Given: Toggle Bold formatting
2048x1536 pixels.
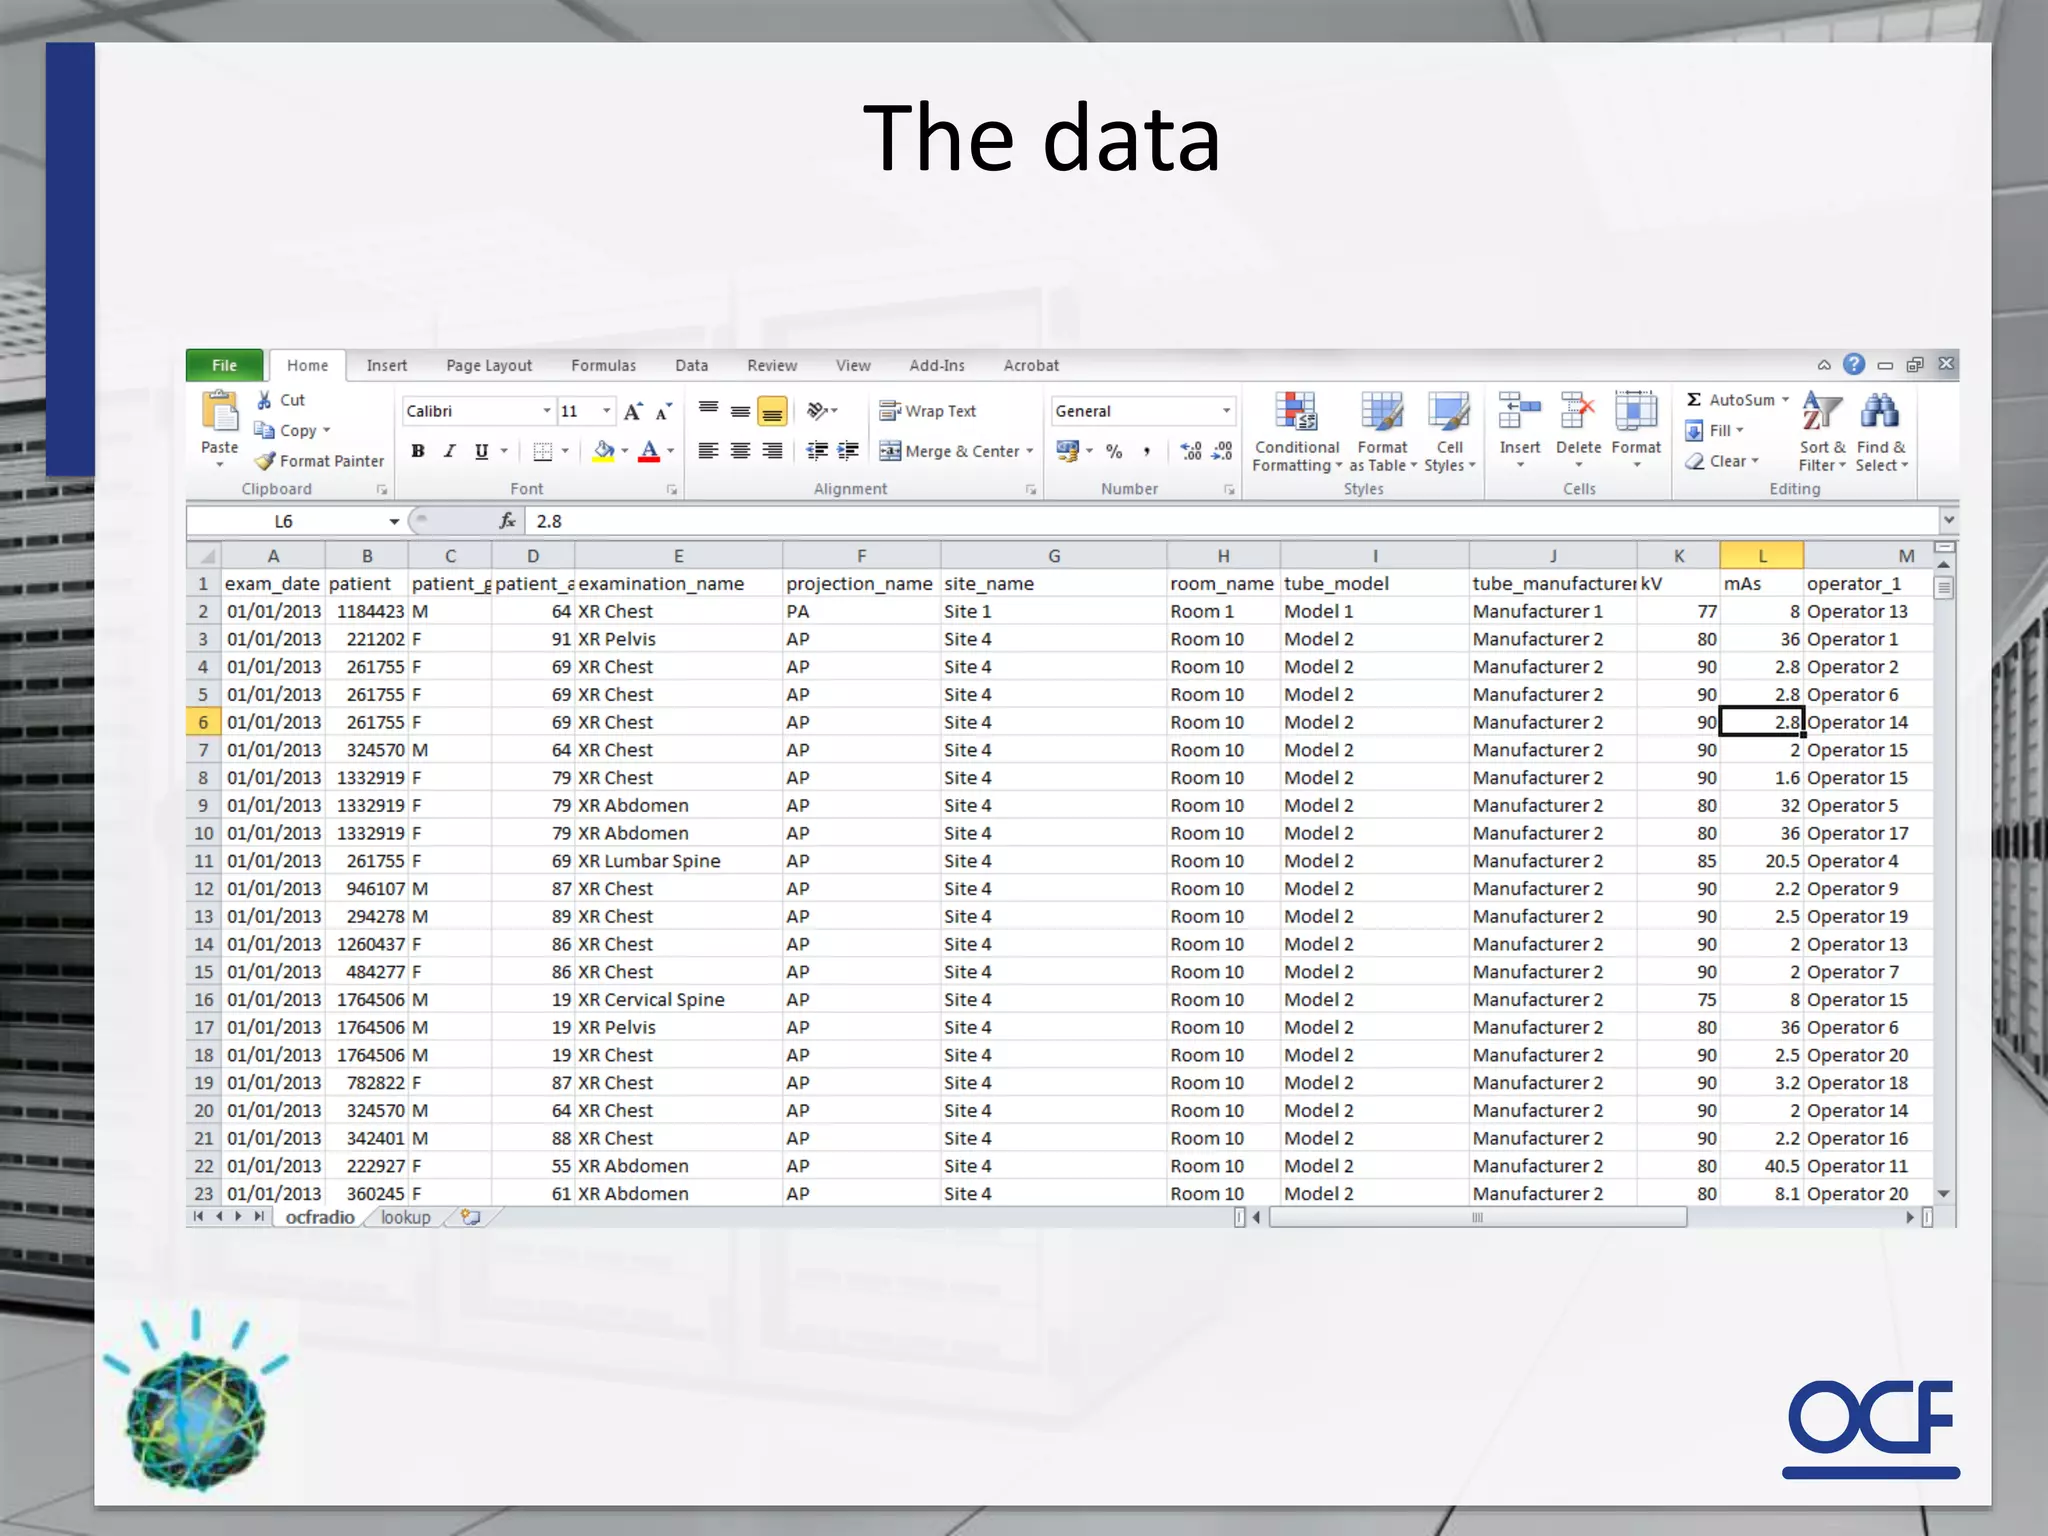Looking at the screenshot, I should [x=418, y=451].
